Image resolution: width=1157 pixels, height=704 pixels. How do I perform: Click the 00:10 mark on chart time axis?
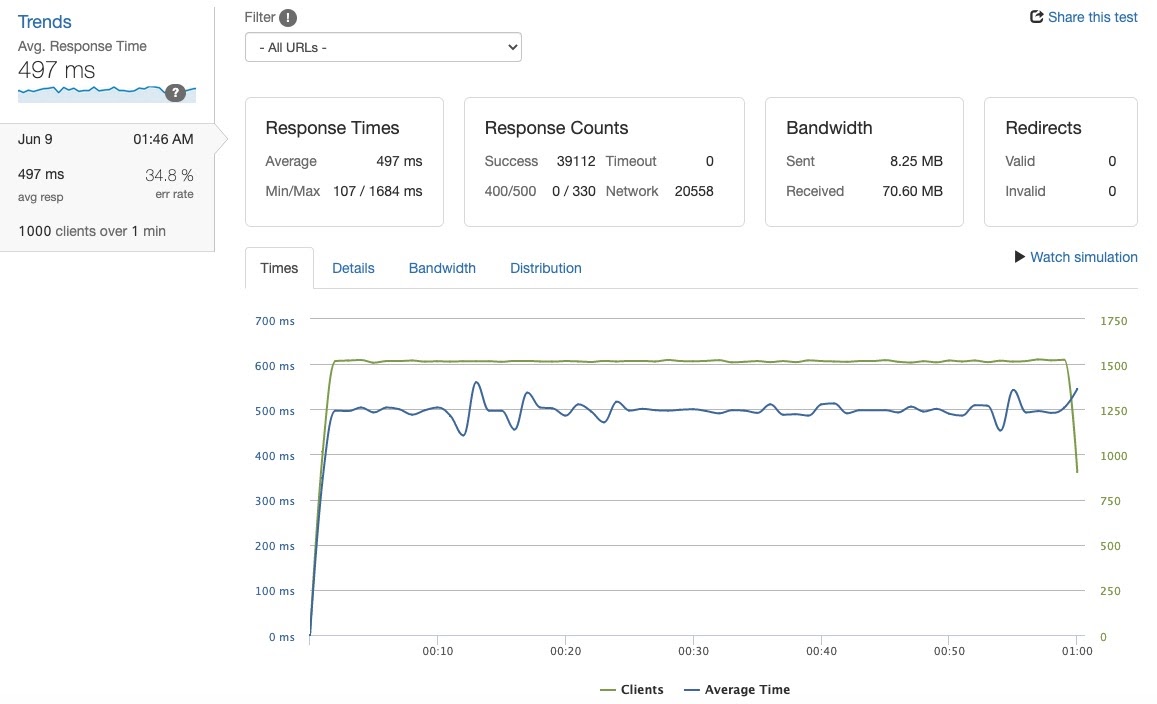438,651
